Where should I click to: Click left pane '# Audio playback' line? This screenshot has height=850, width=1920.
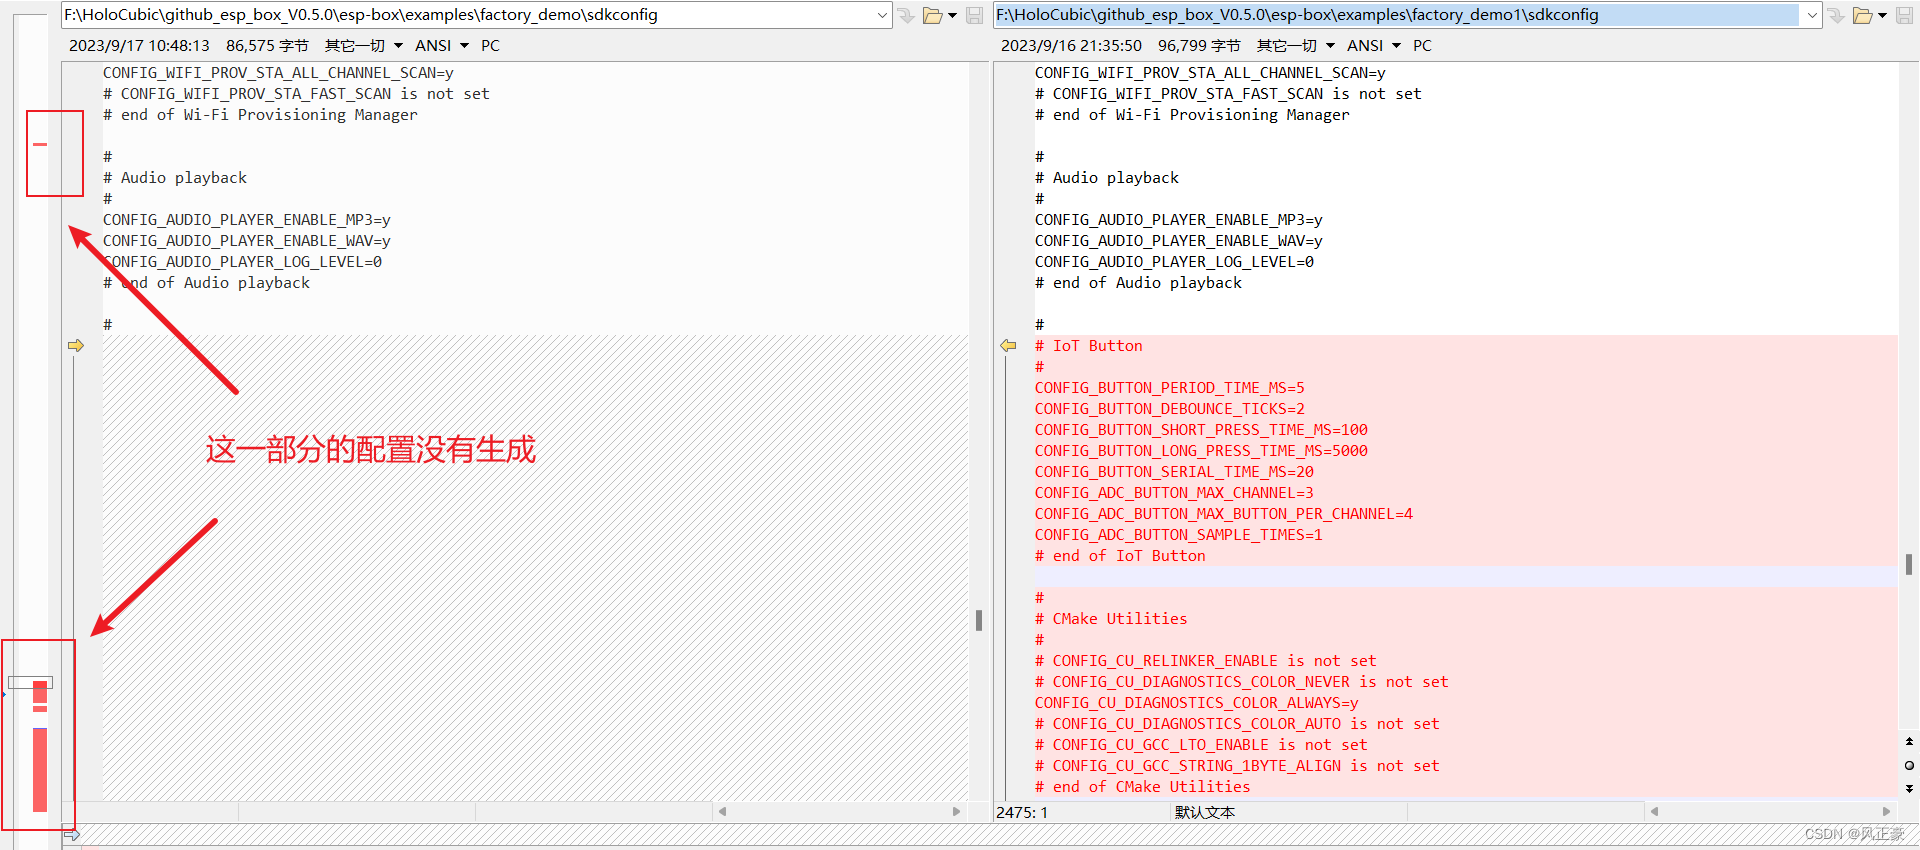(x=174, y=178)
